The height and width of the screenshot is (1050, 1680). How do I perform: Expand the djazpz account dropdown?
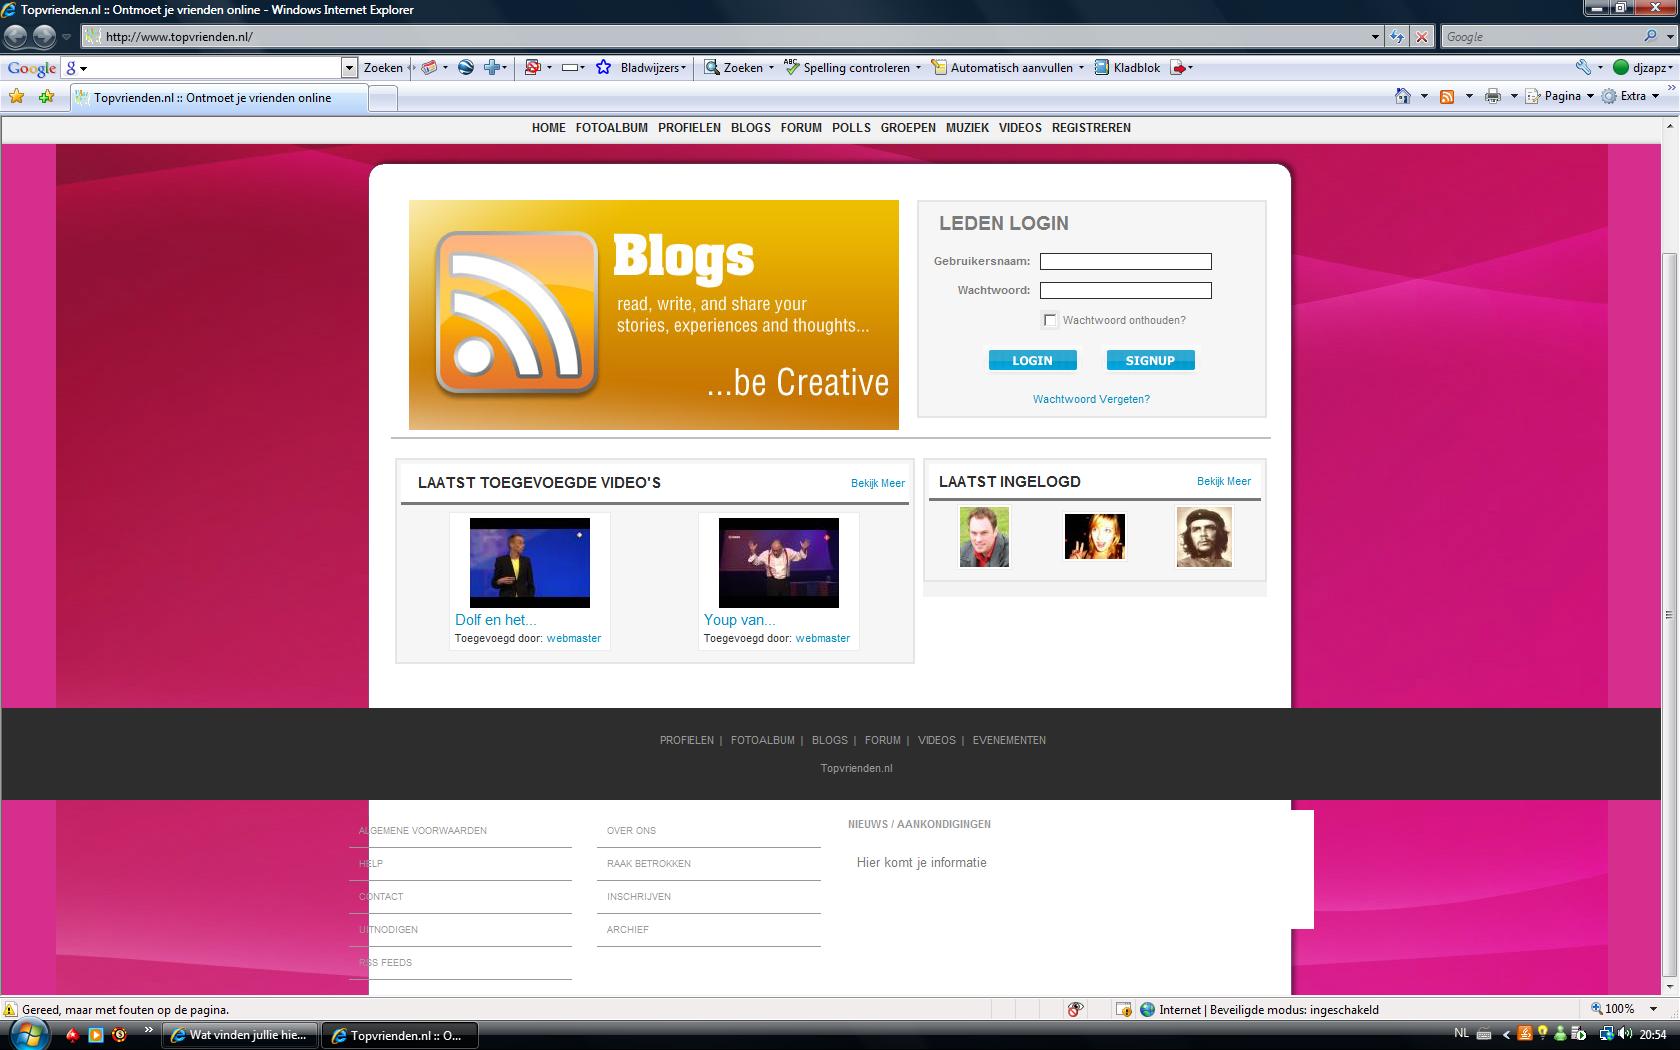(x=1670, y=68)
